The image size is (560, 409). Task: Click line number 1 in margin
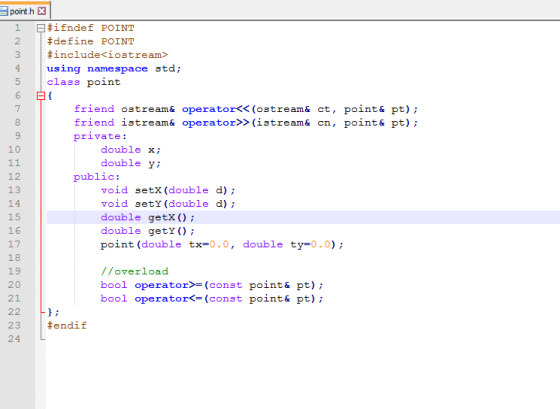17,28
